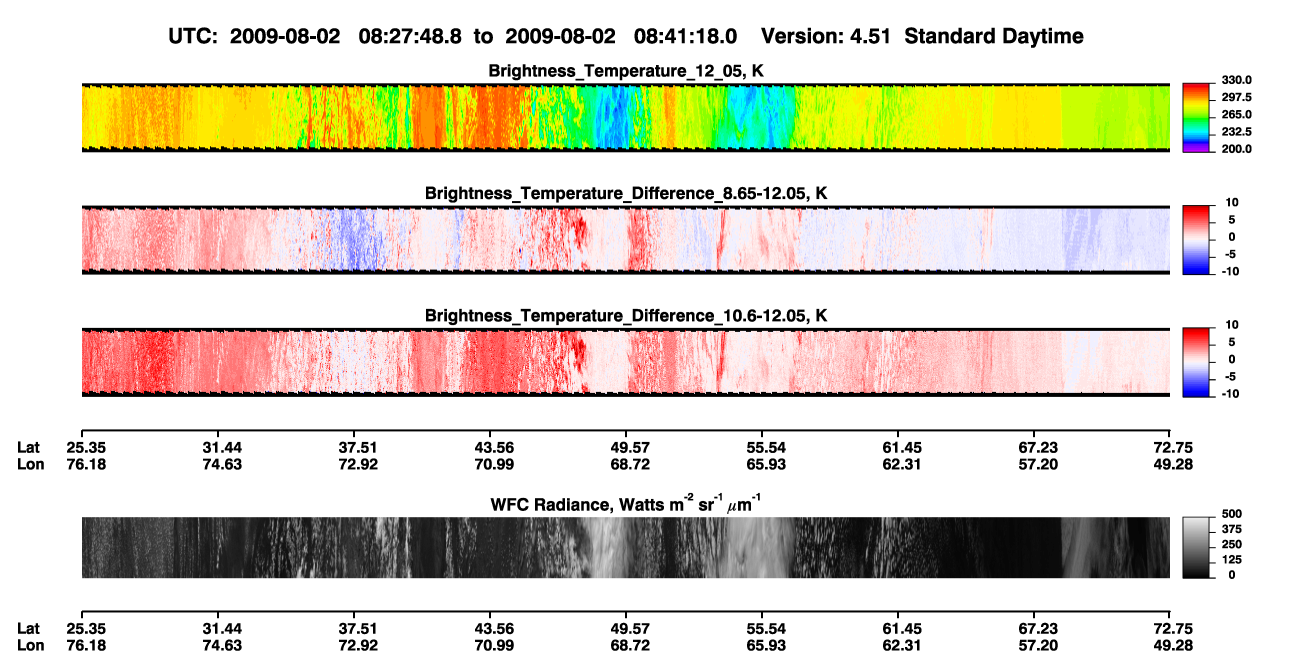Click the red-blue color bar of 8.65-12.05 difference
Screen dimensions: 1300x667
click(1196, 241)
